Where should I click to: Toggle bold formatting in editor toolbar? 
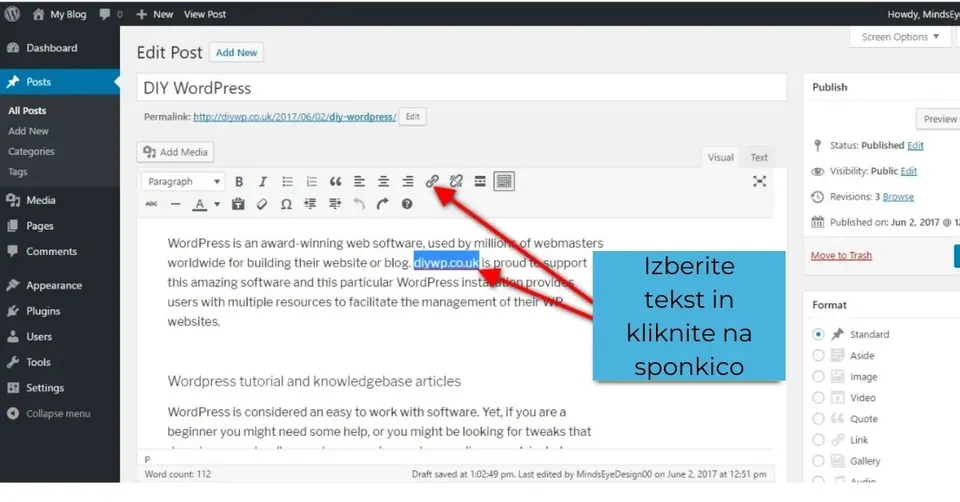point(239,181)
